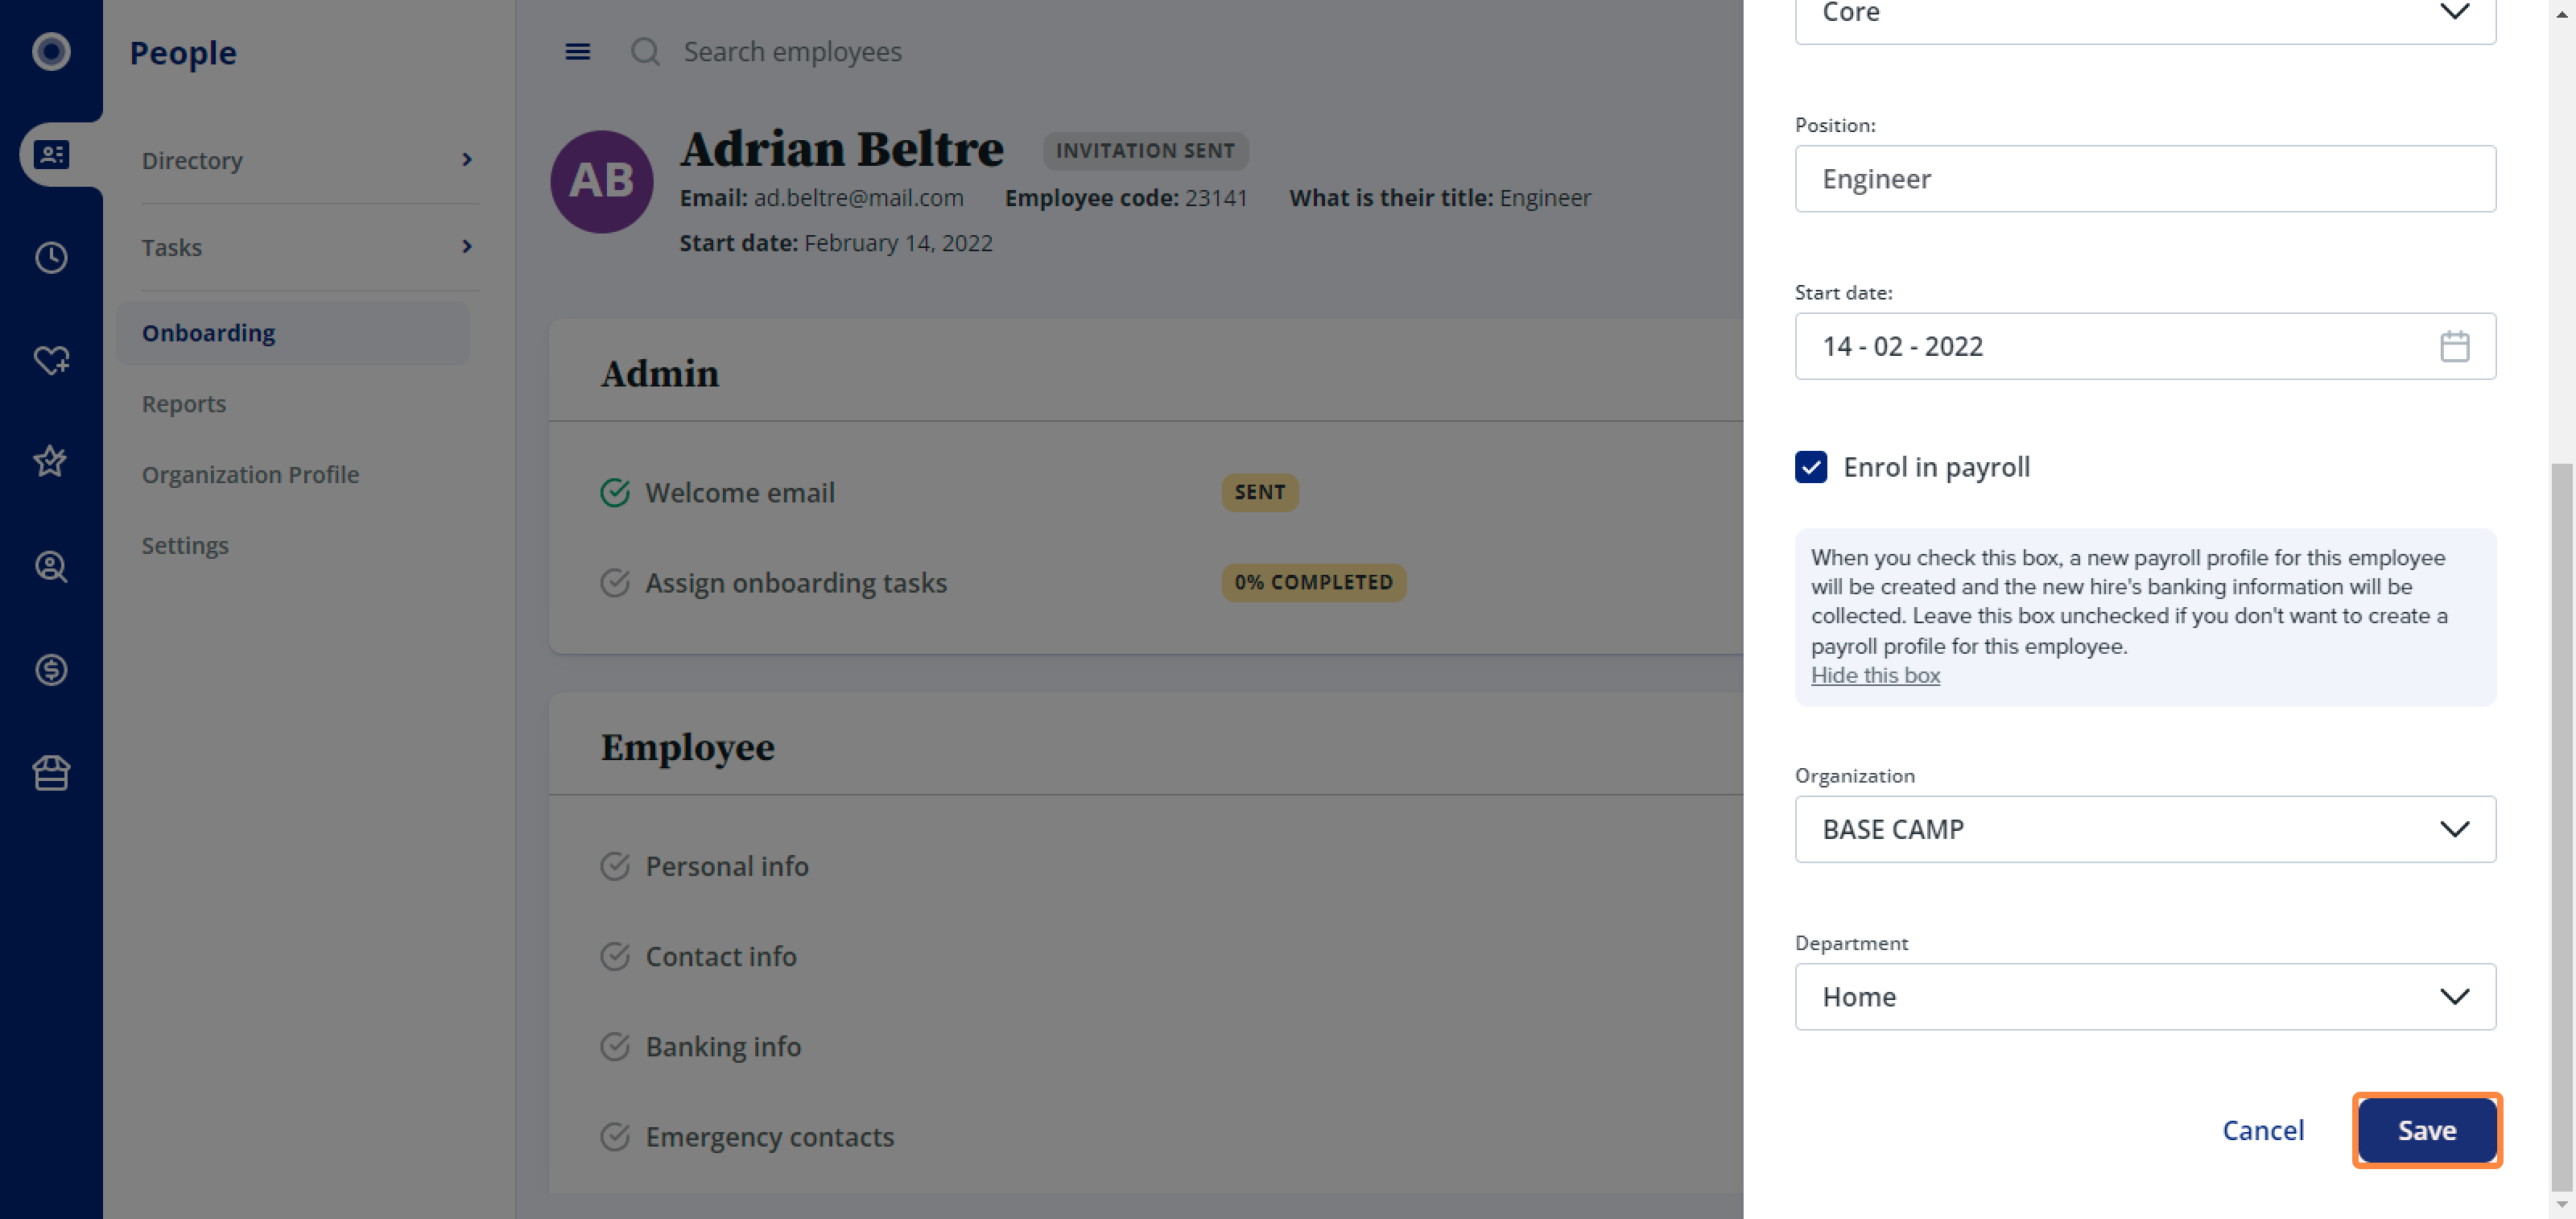Click the employee code 23141

point(1216,197)
